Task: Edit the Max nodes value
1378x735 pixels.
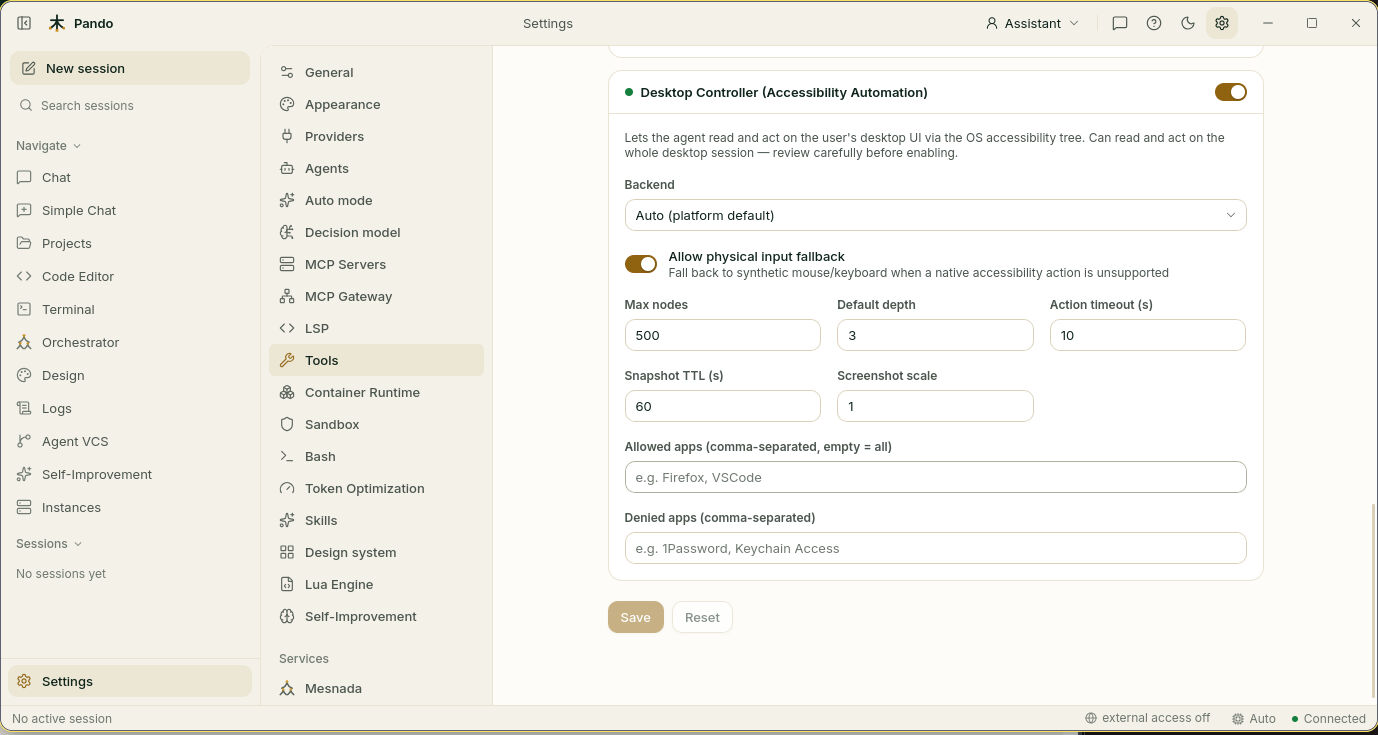Action: [722, 335]
